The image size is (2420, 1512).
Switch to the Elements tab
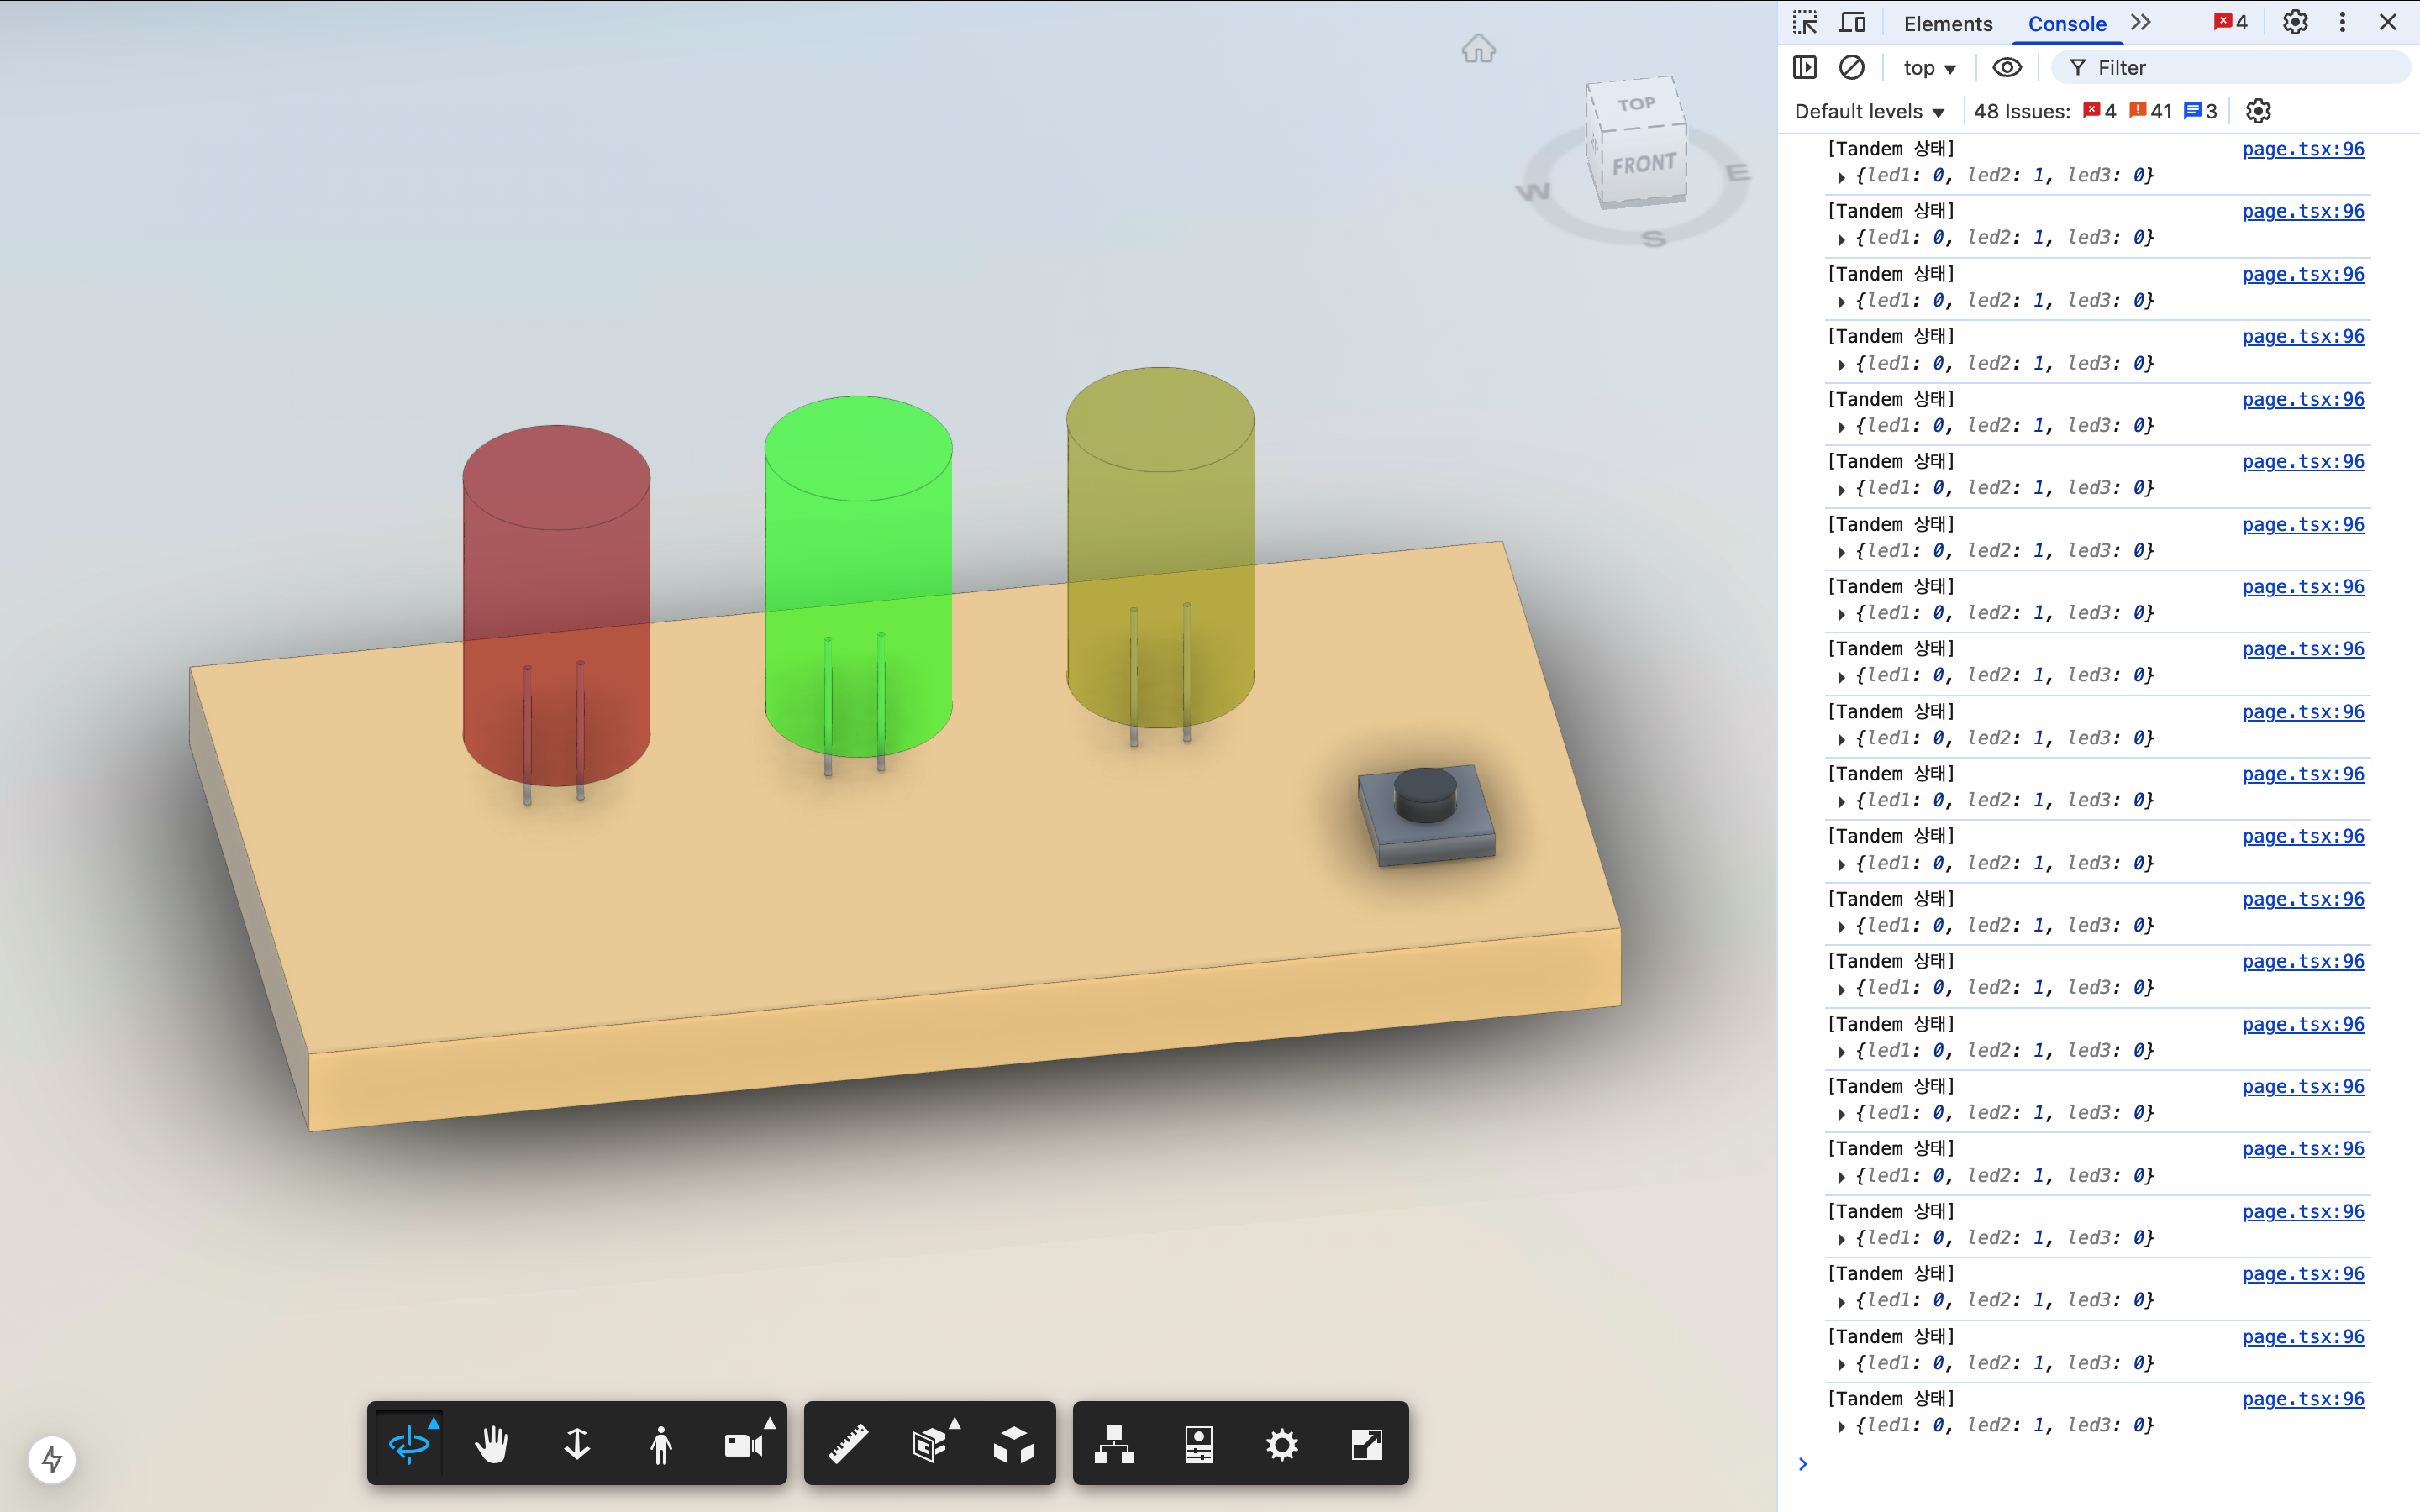(1947, 23)
